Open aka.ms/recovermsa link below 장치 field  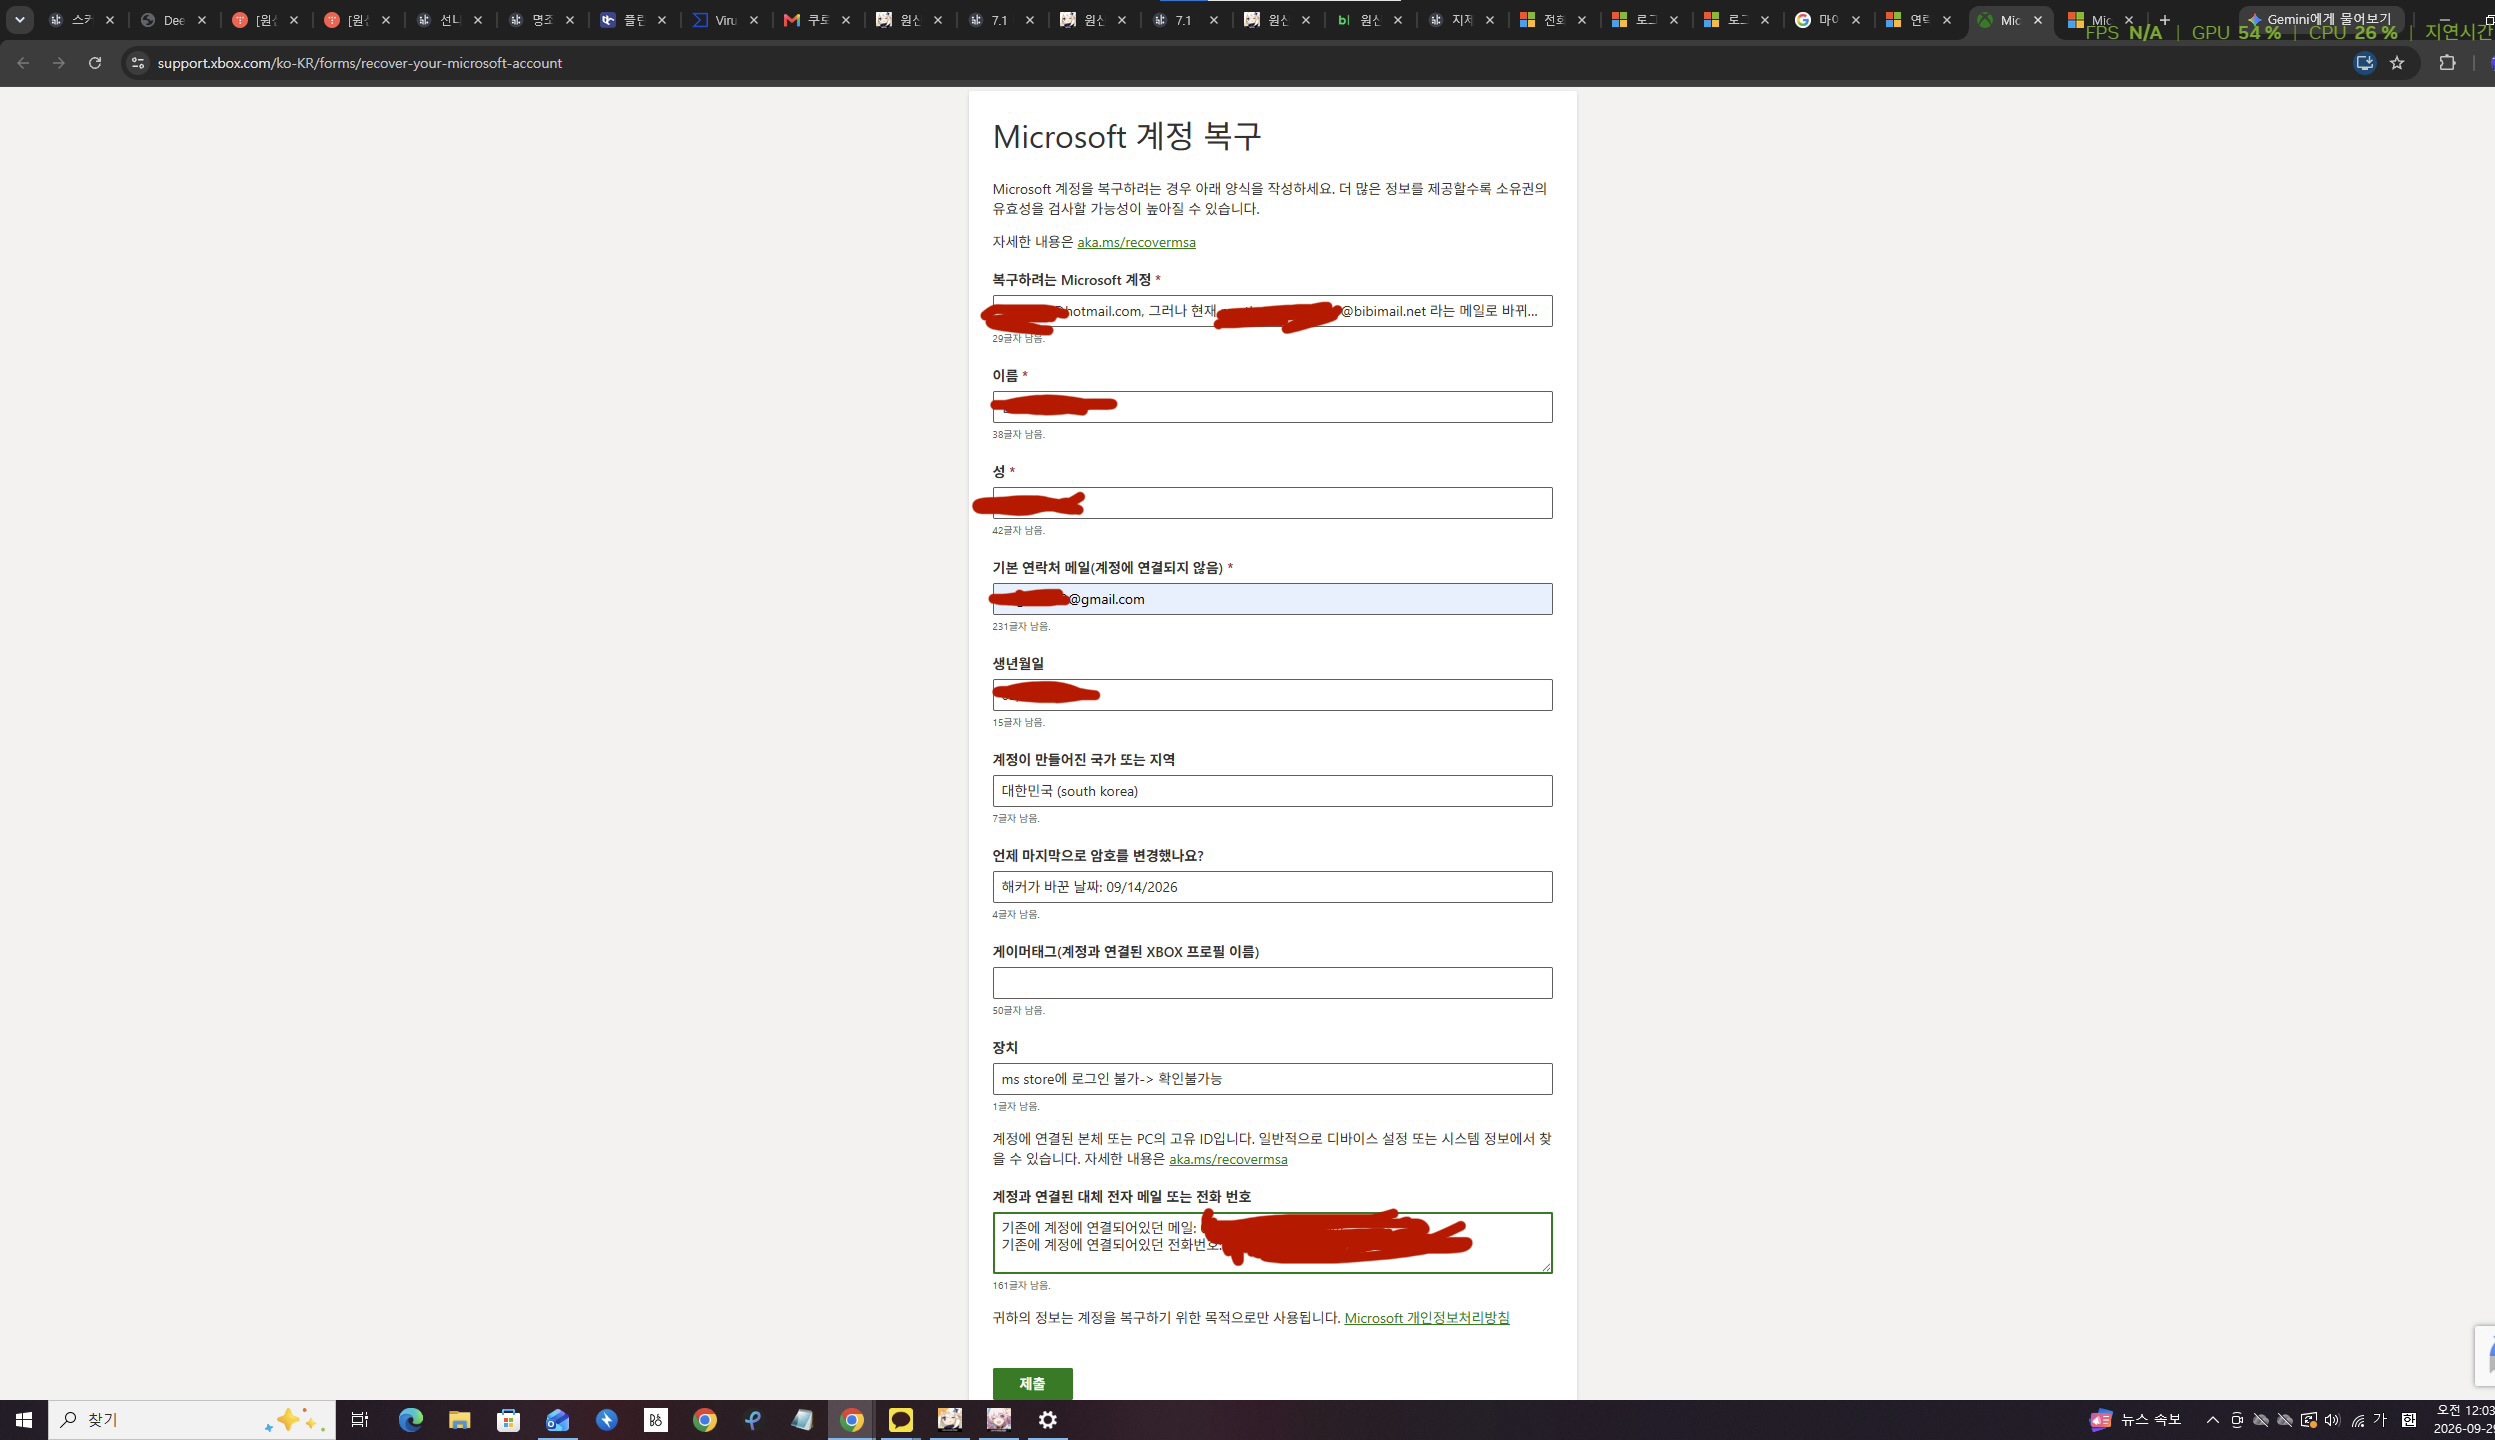[x=1228, y=1159]
